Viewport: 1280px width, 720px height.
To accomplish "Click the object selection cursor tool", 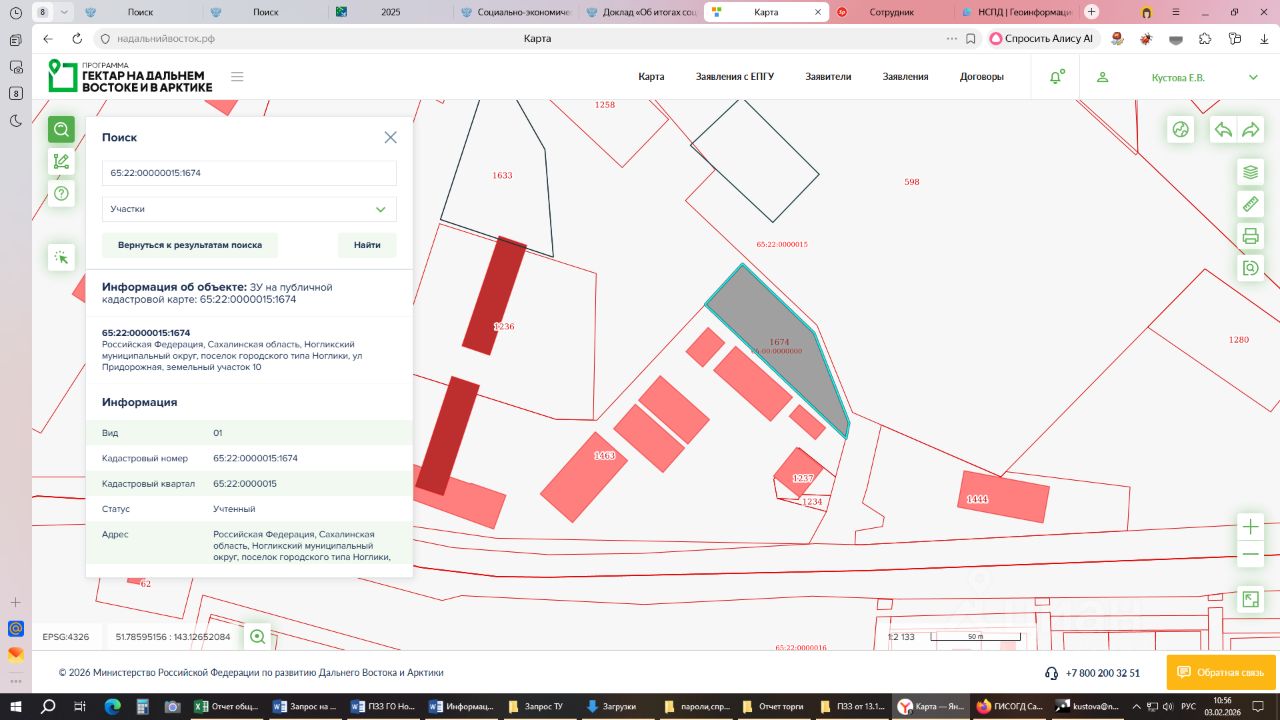I will coord(61,257).
